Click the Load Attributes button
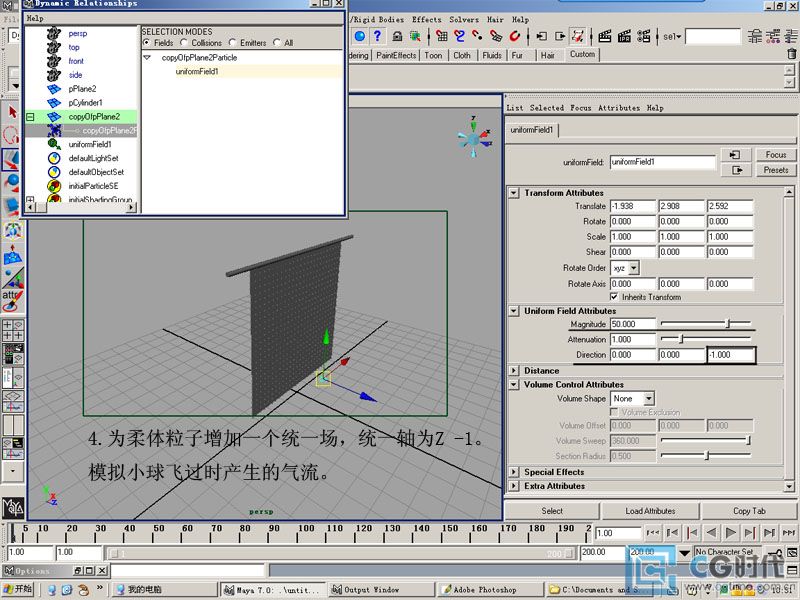Viewport: 800px width, 600px height. (650, 511)
